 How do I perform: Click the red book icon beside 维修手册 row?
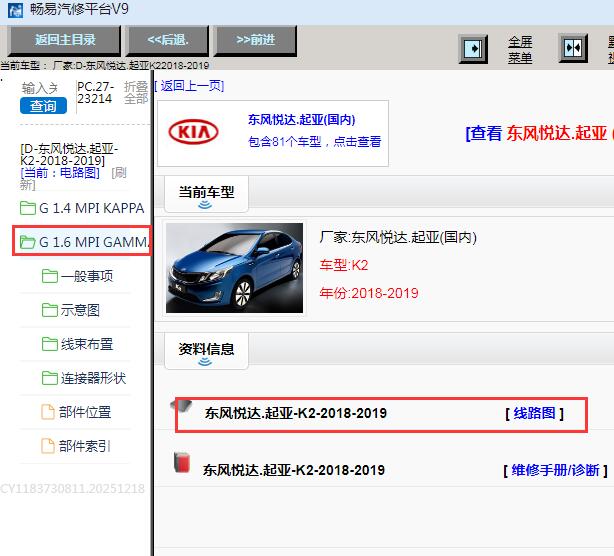coord(182,462)
